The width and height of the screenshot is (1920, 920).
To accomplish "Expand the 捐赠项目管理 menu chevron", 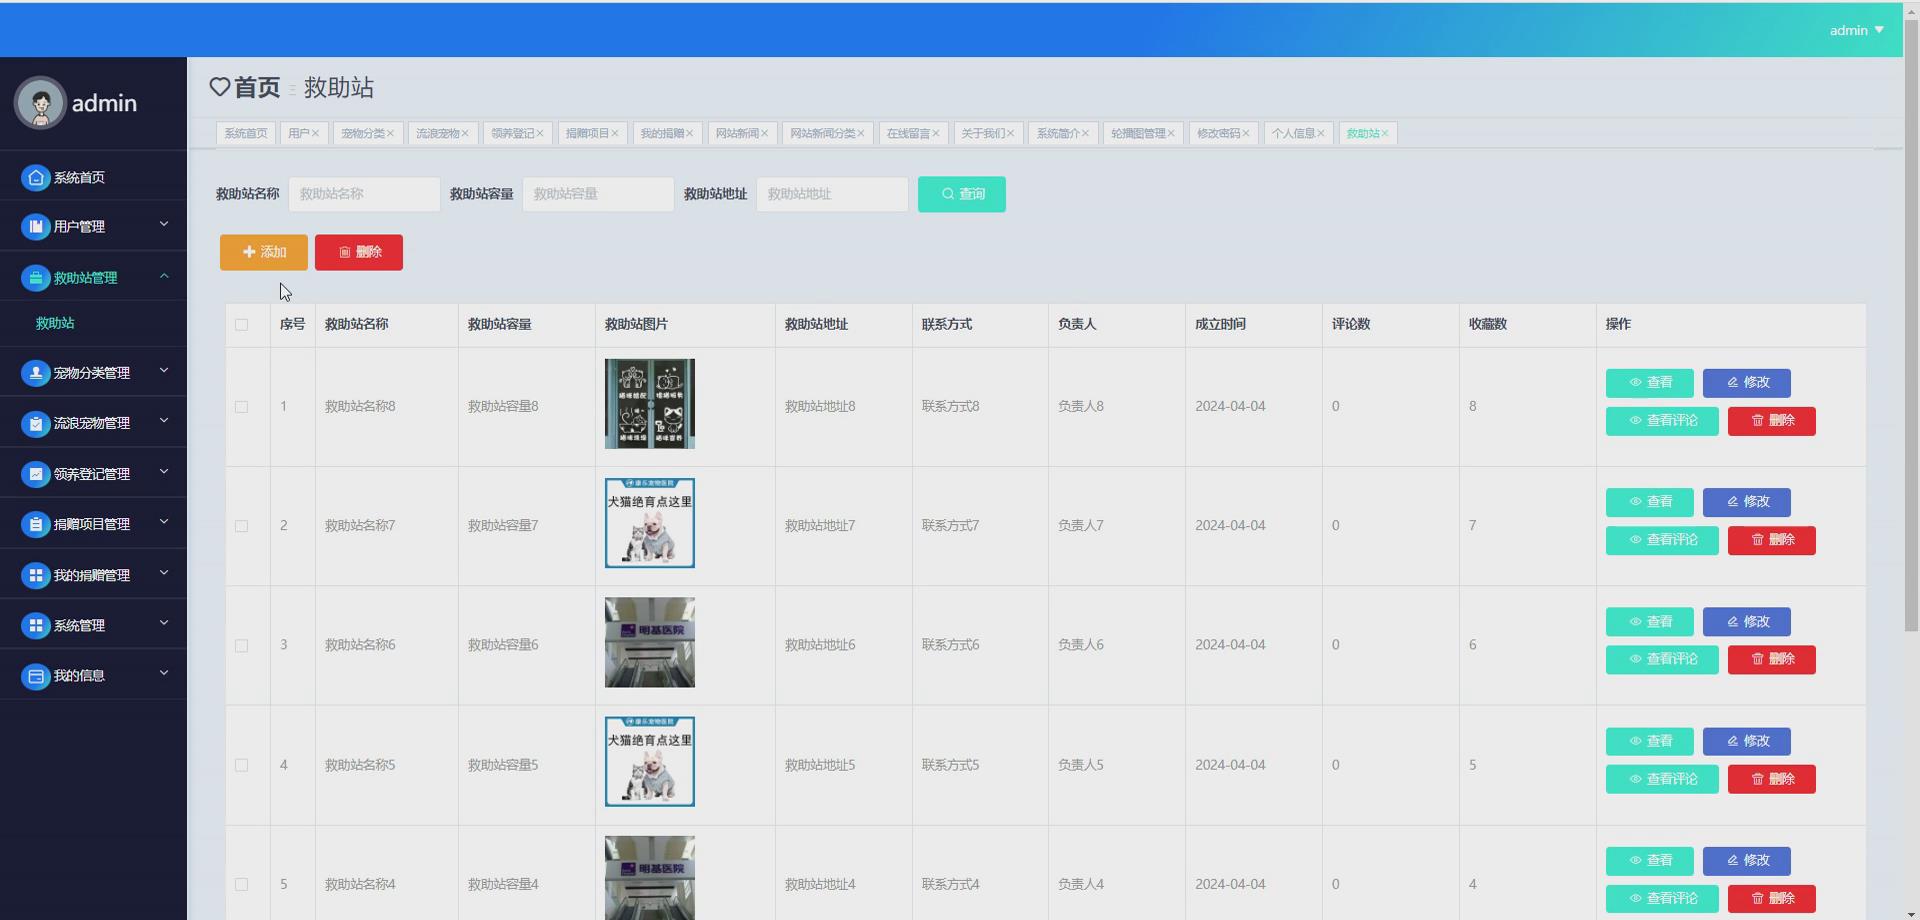I will coord(164,521).
